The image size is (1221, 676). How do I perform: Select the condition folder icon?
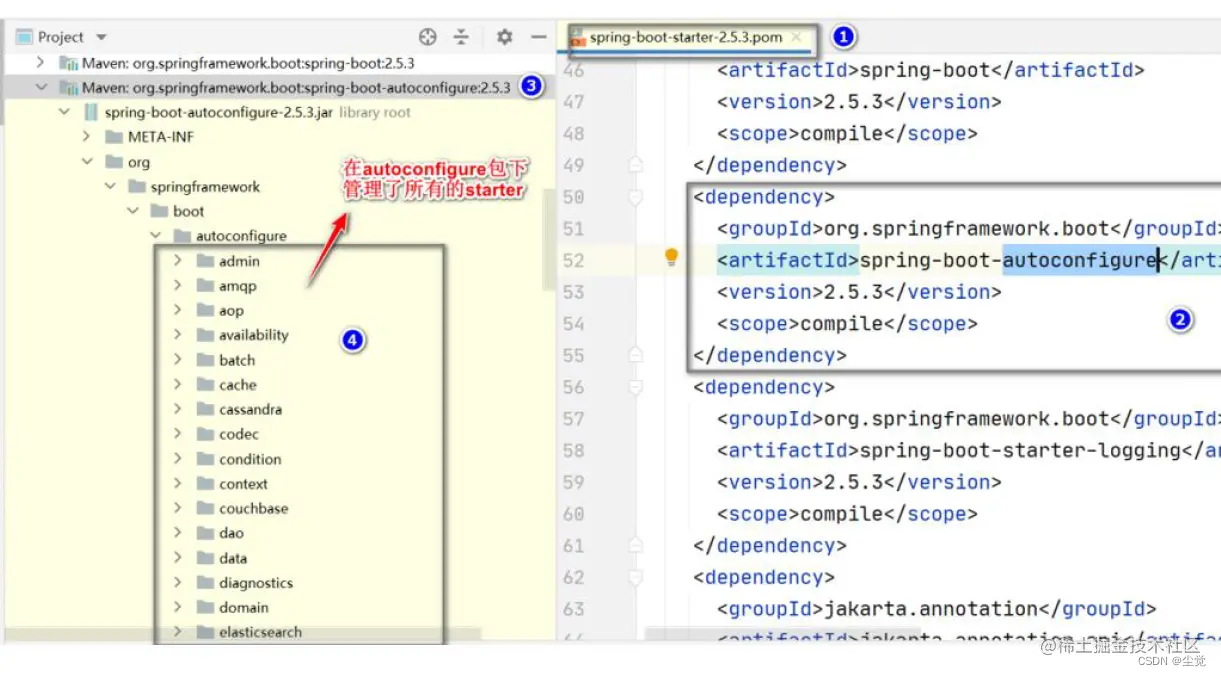coord(206,459)
